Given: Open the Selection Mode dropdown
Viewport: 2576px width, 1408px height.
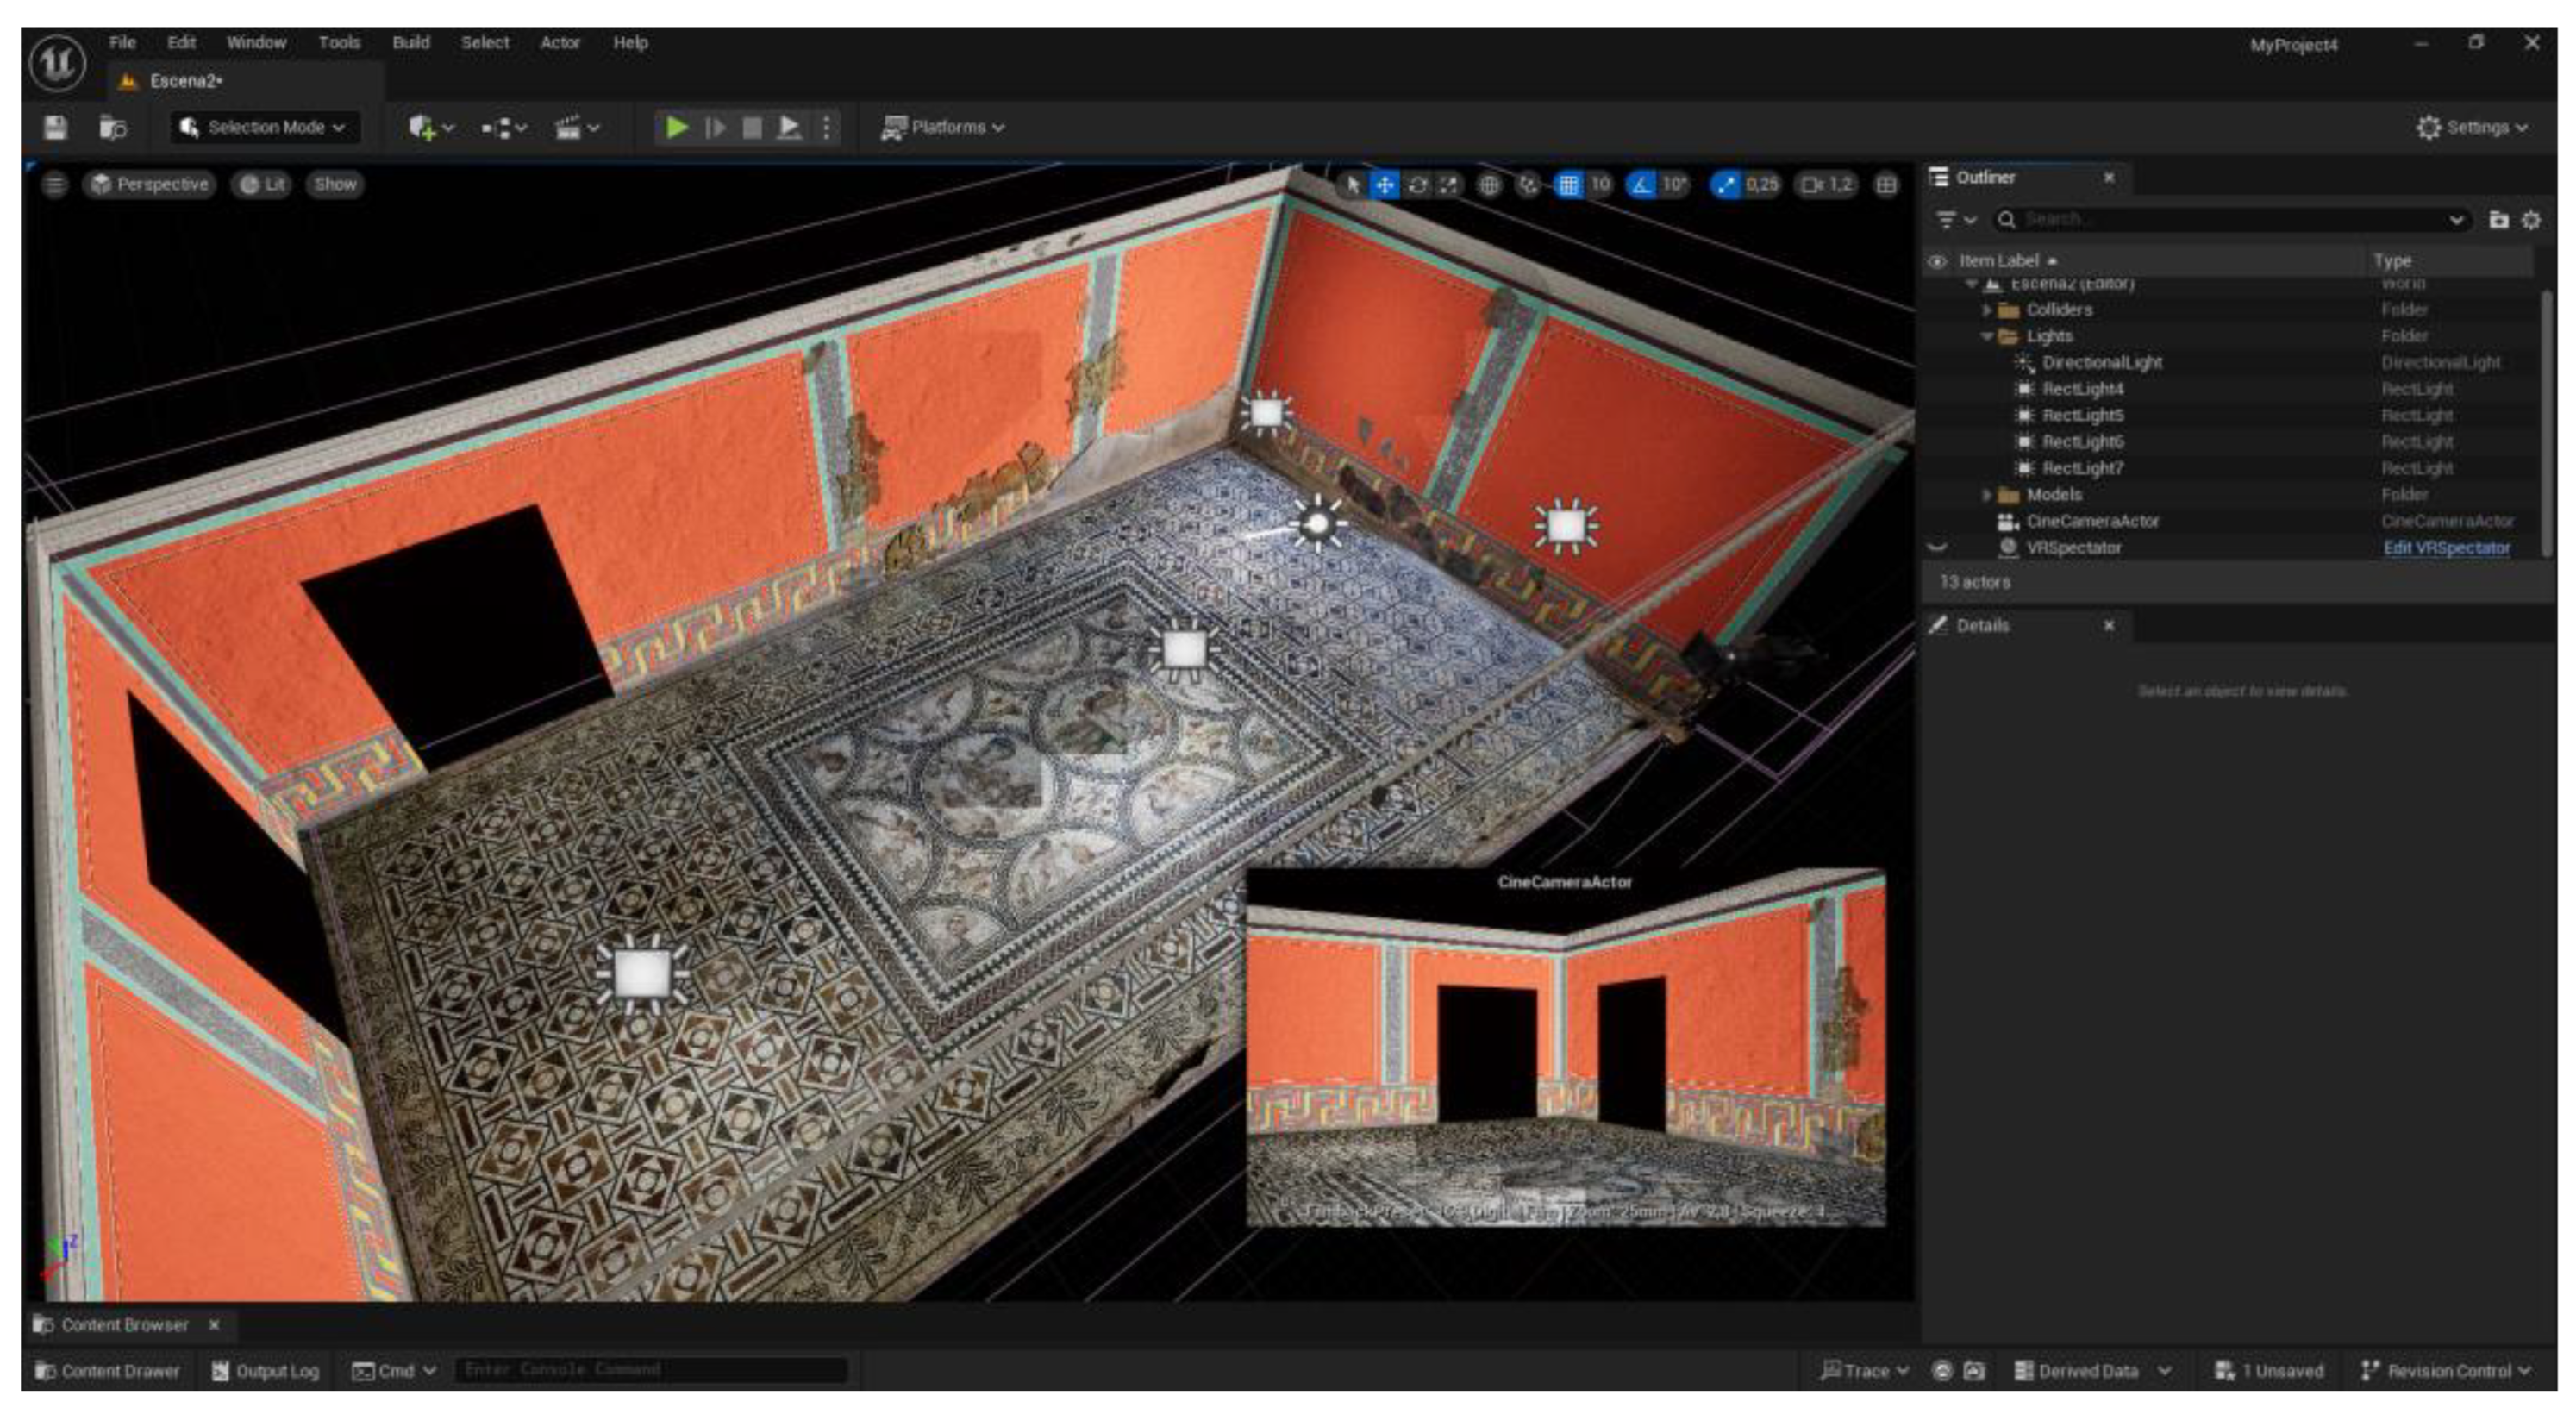Looking at the screenshot, I should 264,127.
